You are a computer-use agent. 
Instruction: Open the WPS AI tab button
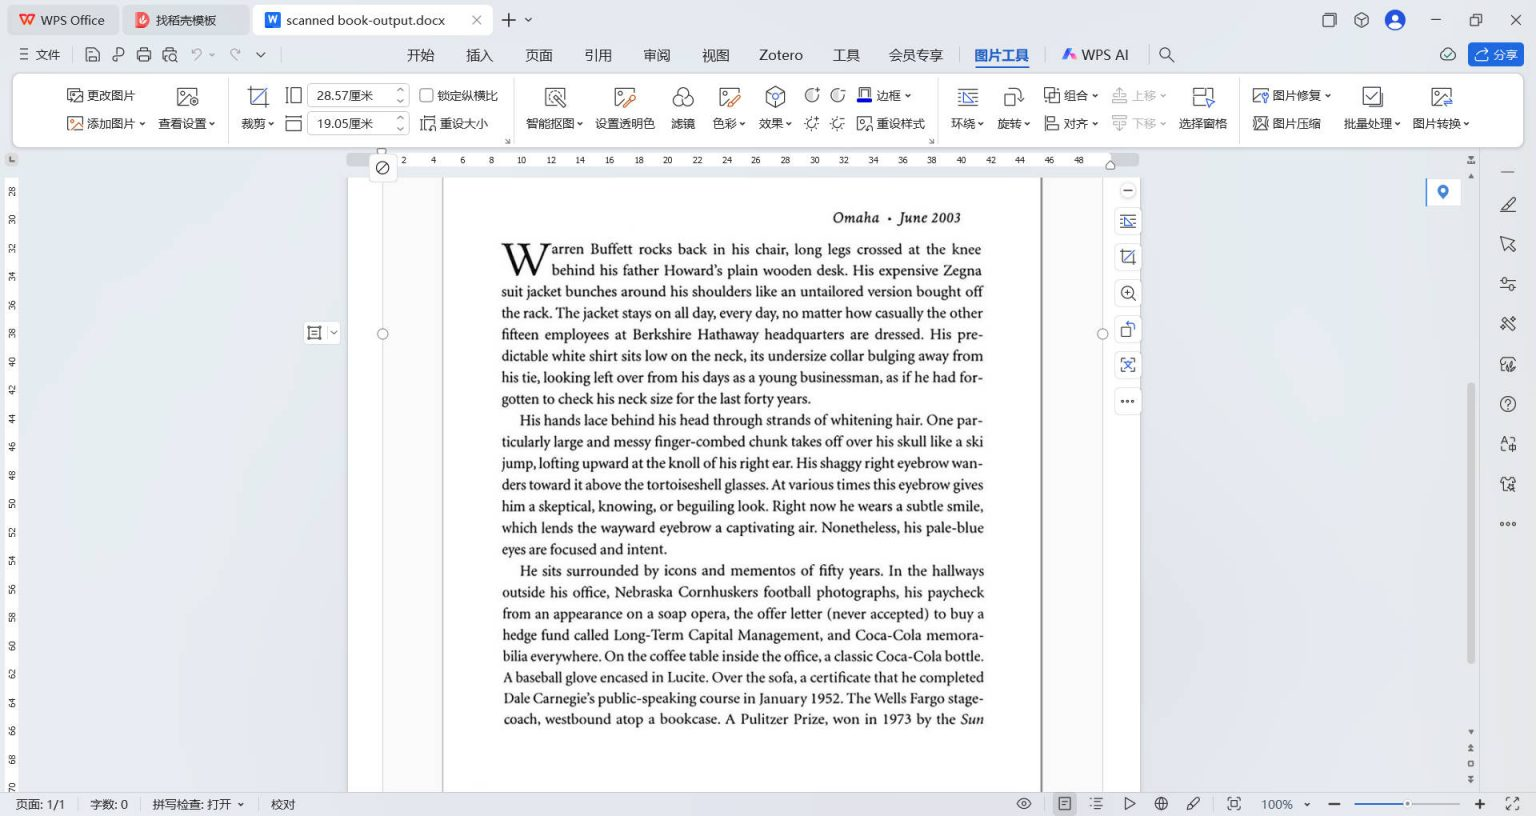pos(1095,55)
